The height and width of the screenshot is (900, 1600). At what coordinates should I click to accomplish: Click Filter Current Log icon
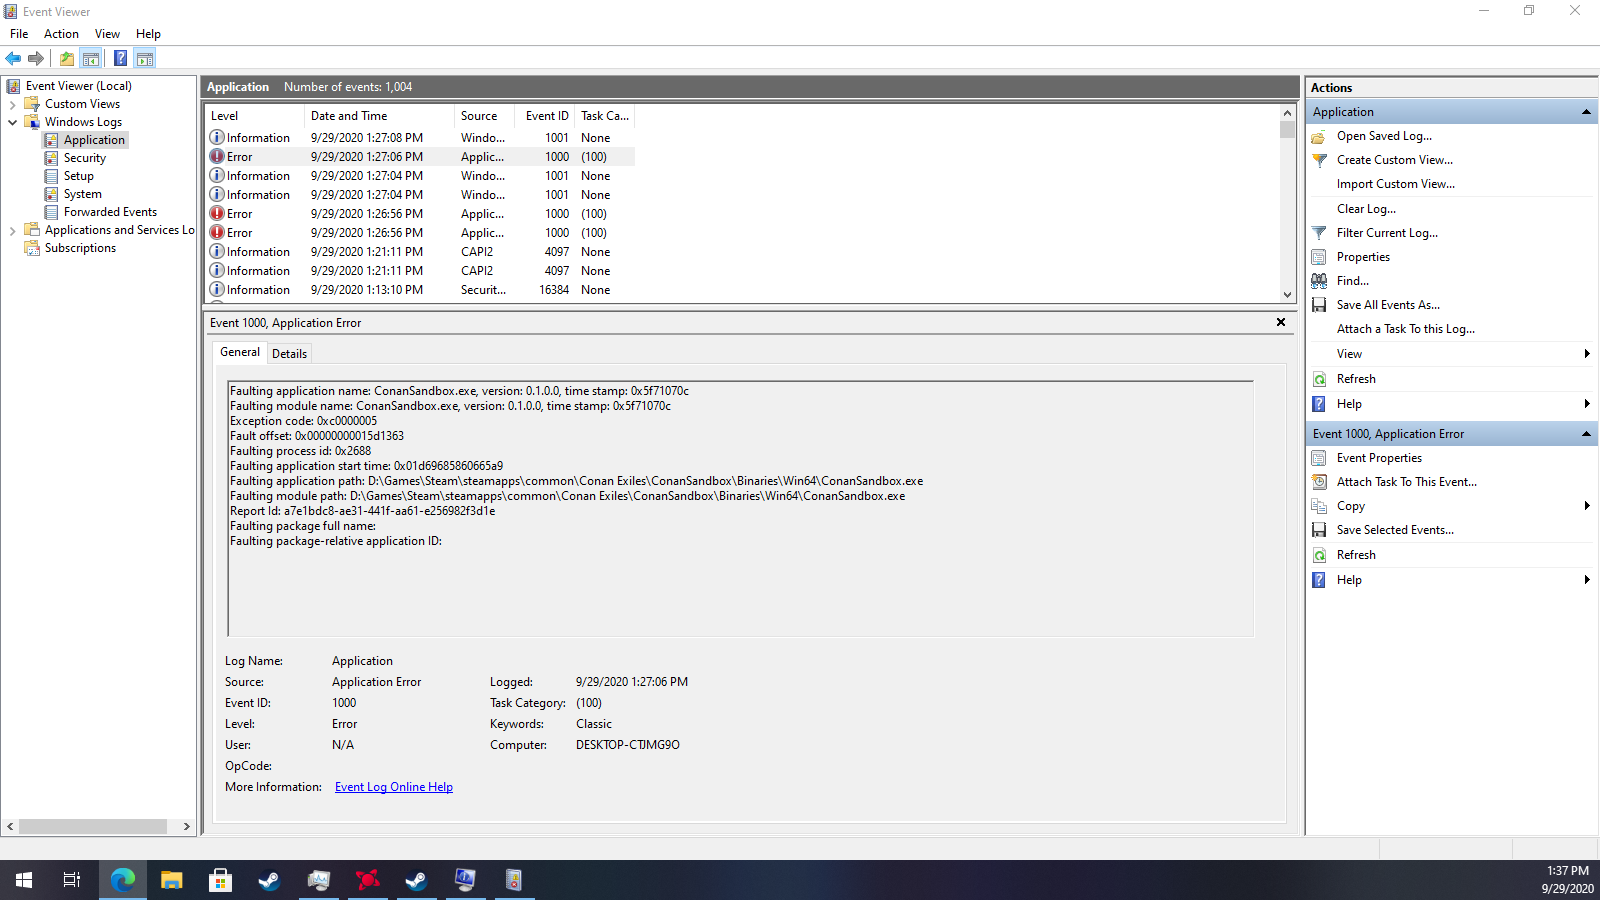1319,233
